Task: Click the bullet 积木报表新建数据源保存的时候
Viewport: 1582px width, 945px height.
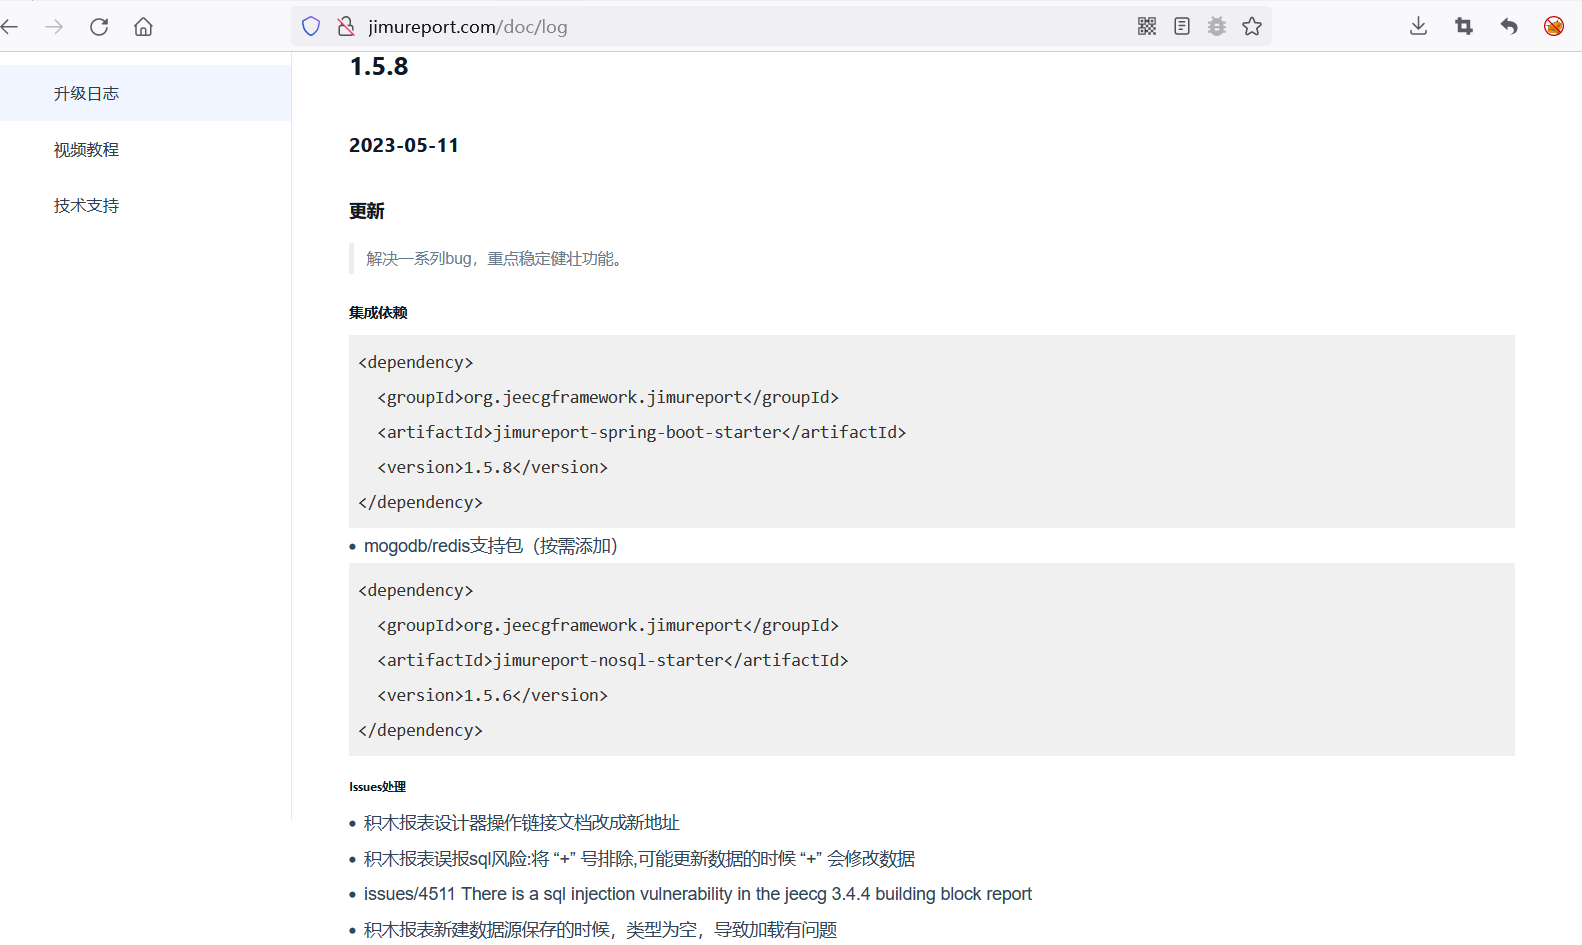Action: click(x=601, y=930)
